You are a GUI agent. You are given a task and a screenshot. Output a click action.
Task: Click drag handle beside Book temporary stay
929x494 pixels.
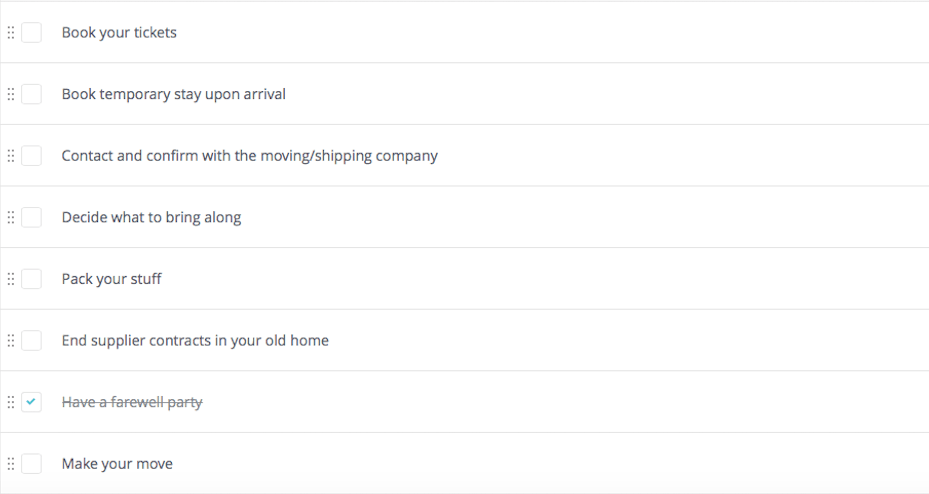[11, 95]
